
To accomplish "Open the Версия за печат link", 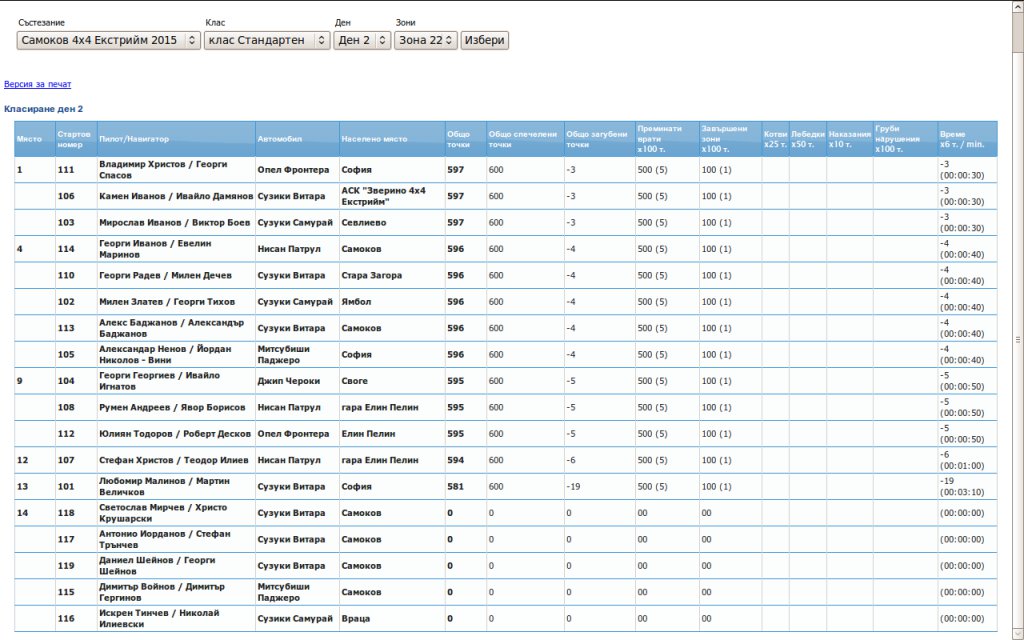I will (x=37, y=85).
